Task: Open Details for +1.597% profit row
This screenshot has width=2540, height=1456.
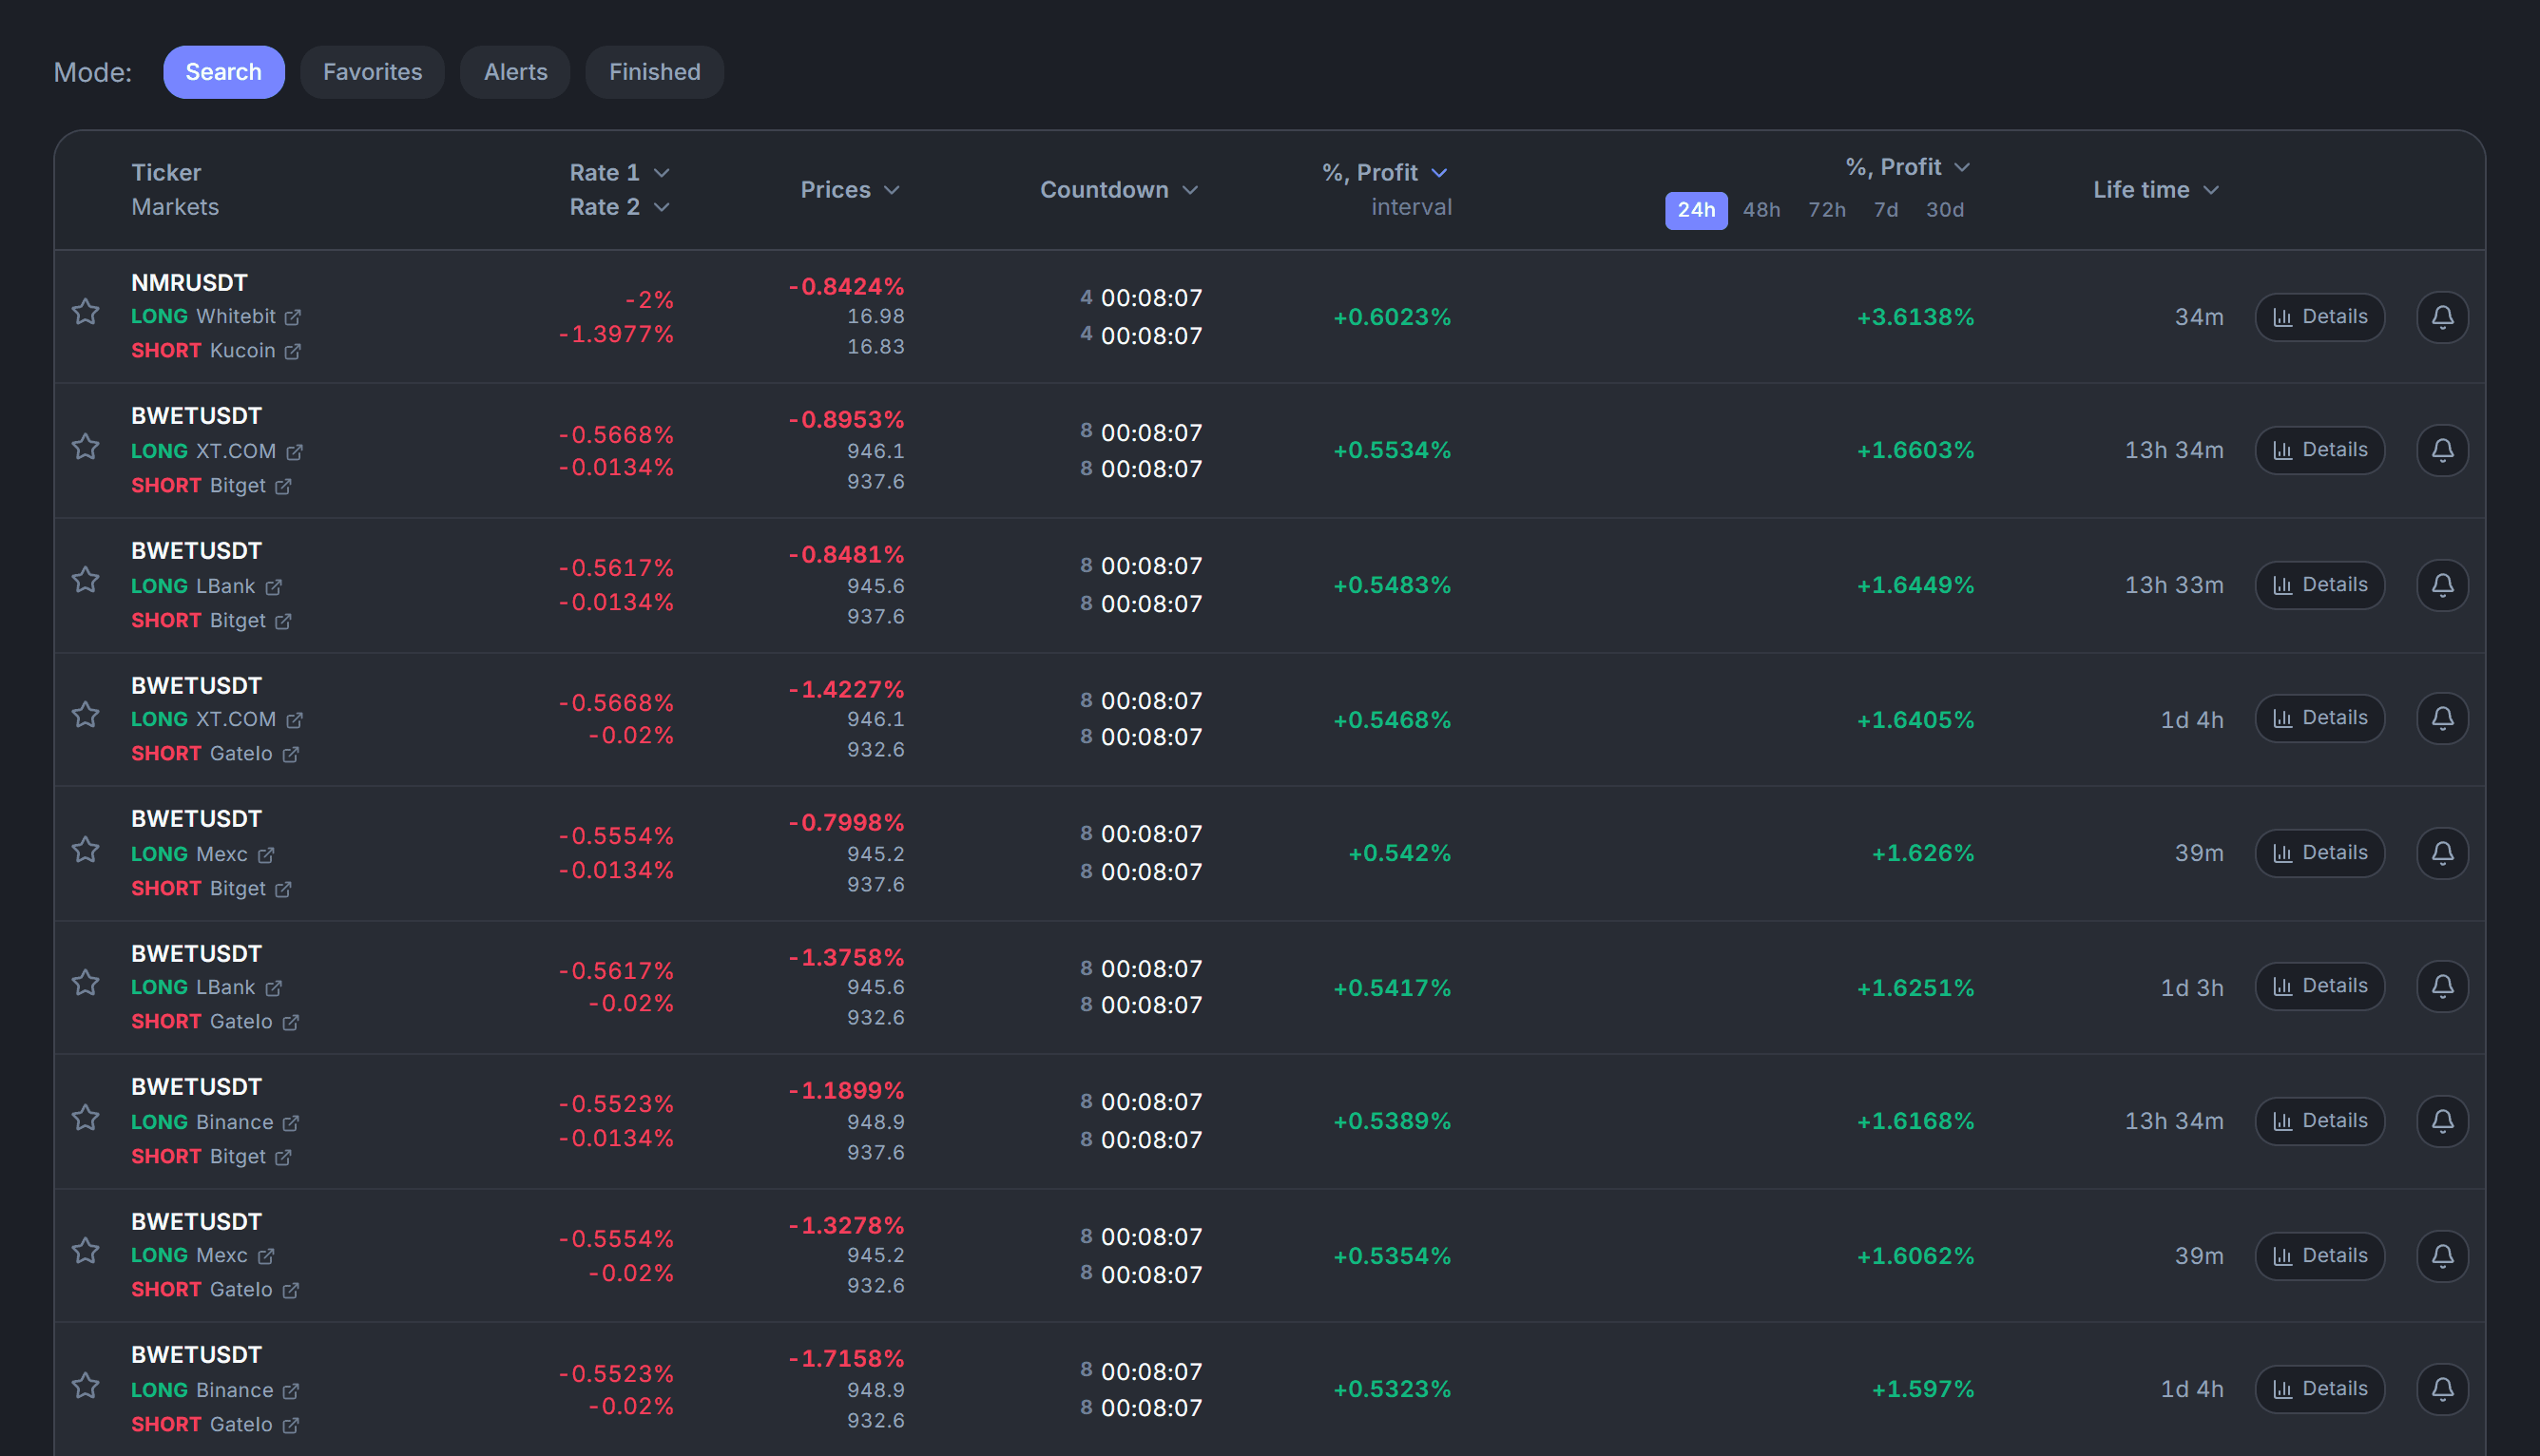Action: coord(2319,1389)
